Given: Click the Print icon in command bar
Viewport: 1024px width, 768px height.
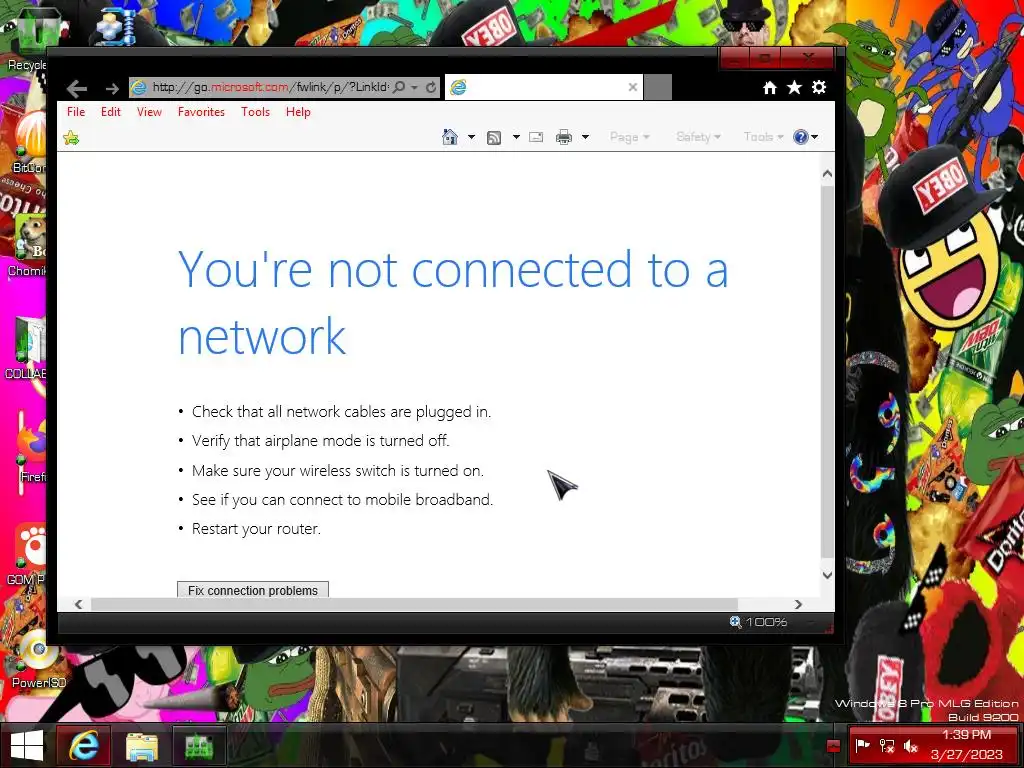Looking at the screenshot, I should (x=564, y=137).
